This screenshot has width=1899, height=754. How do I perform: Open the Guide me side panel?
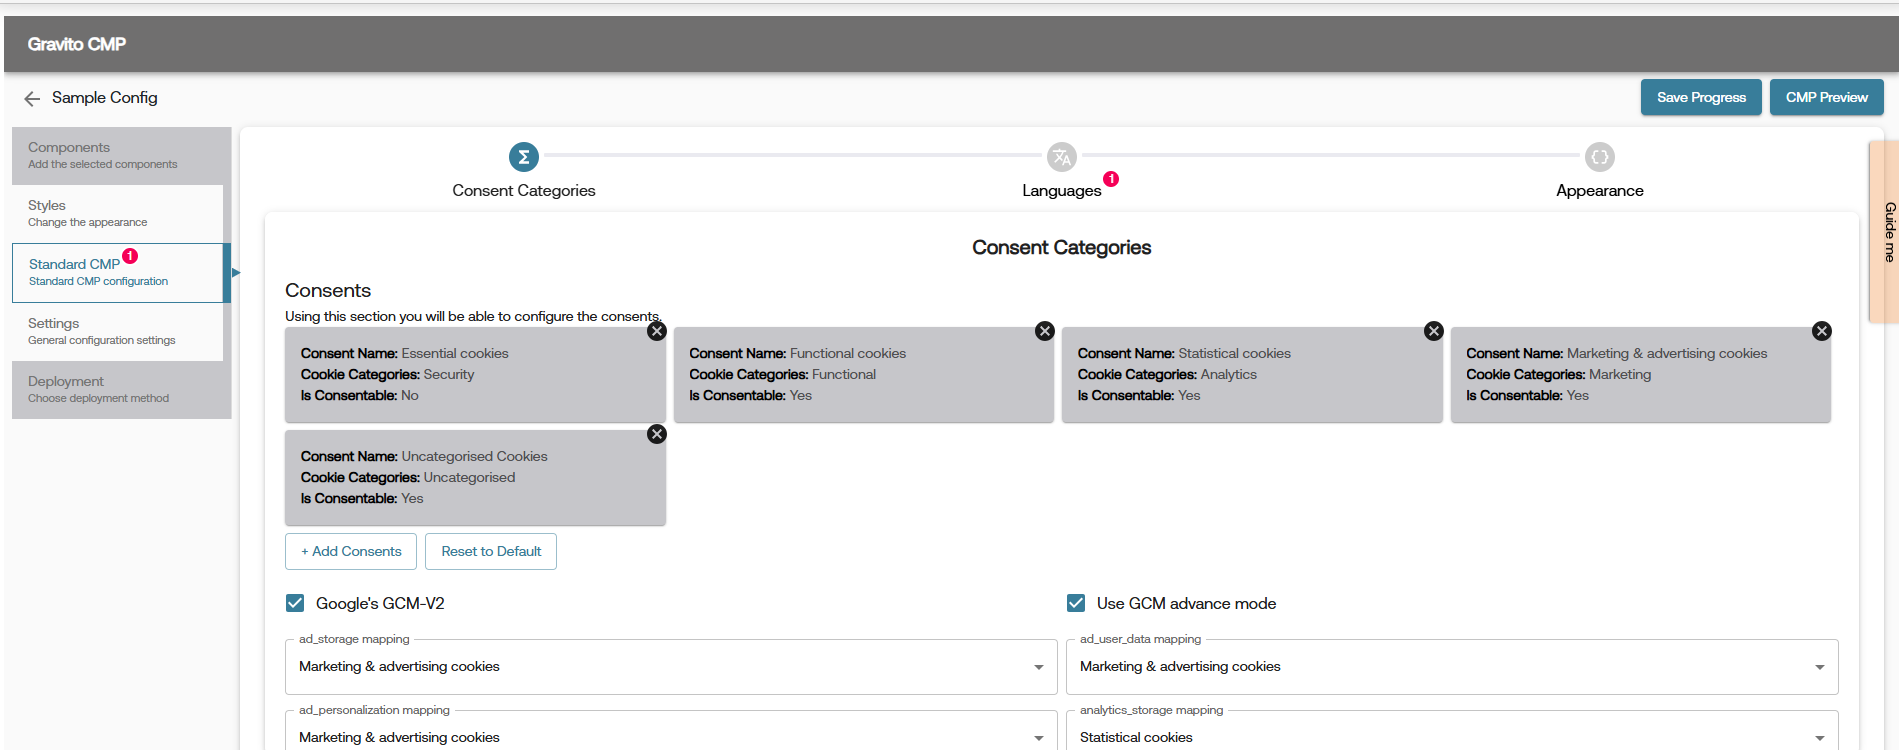coord(1885,232)
